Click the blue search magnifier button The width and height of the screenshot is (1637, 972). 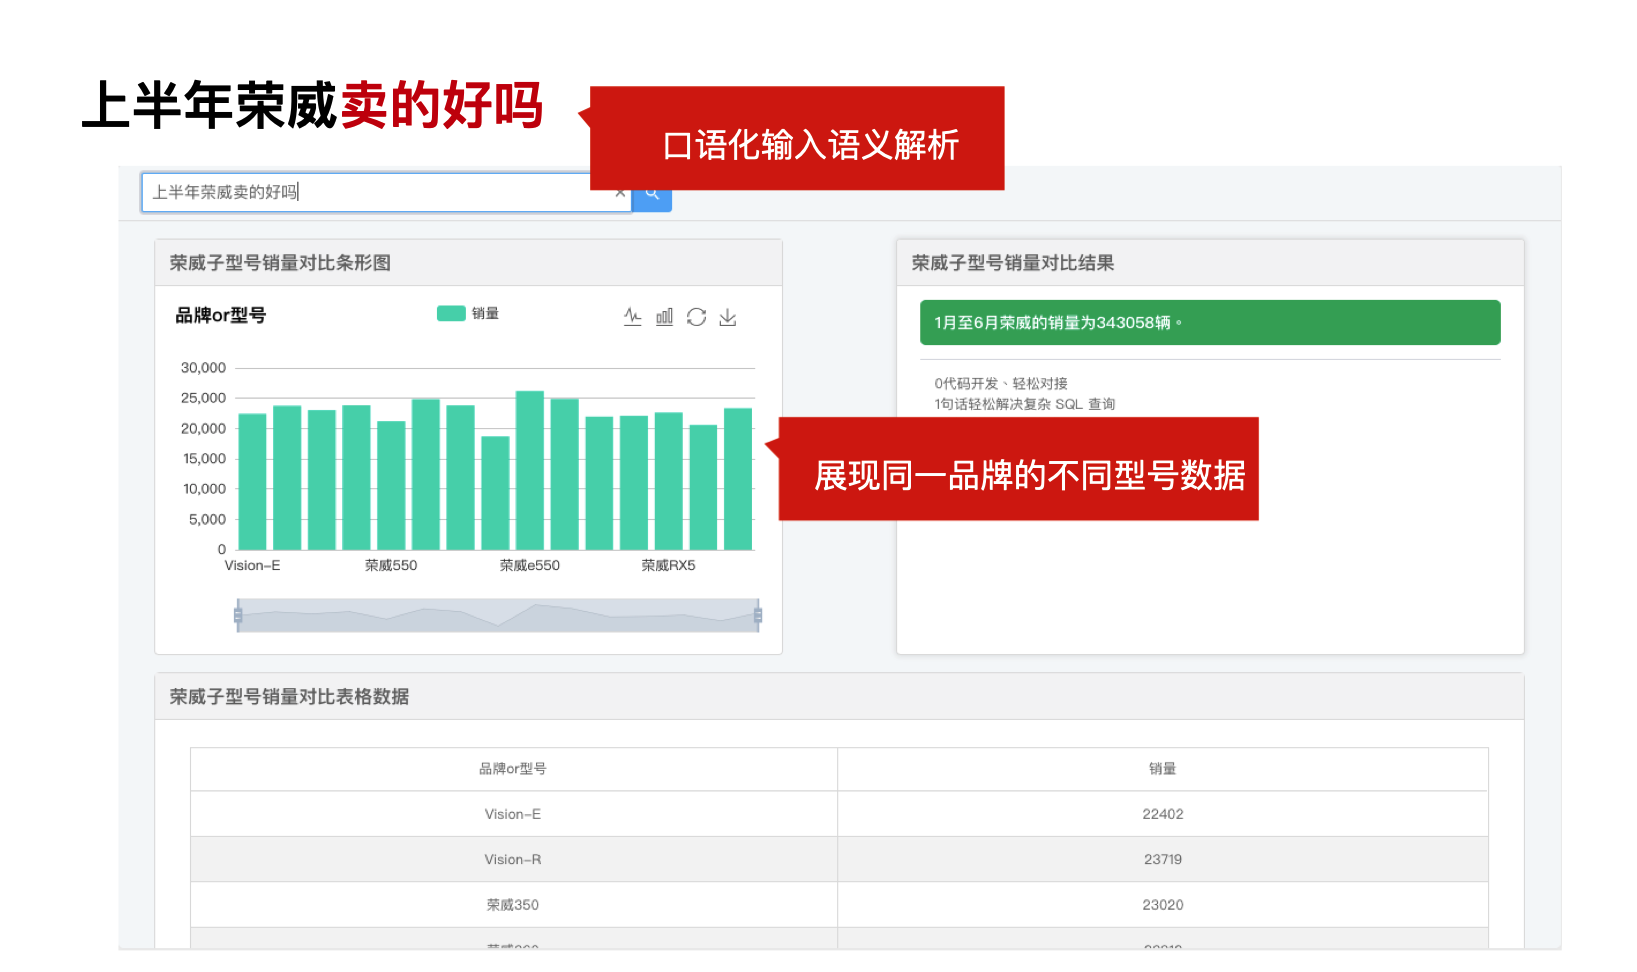point(652,193)
